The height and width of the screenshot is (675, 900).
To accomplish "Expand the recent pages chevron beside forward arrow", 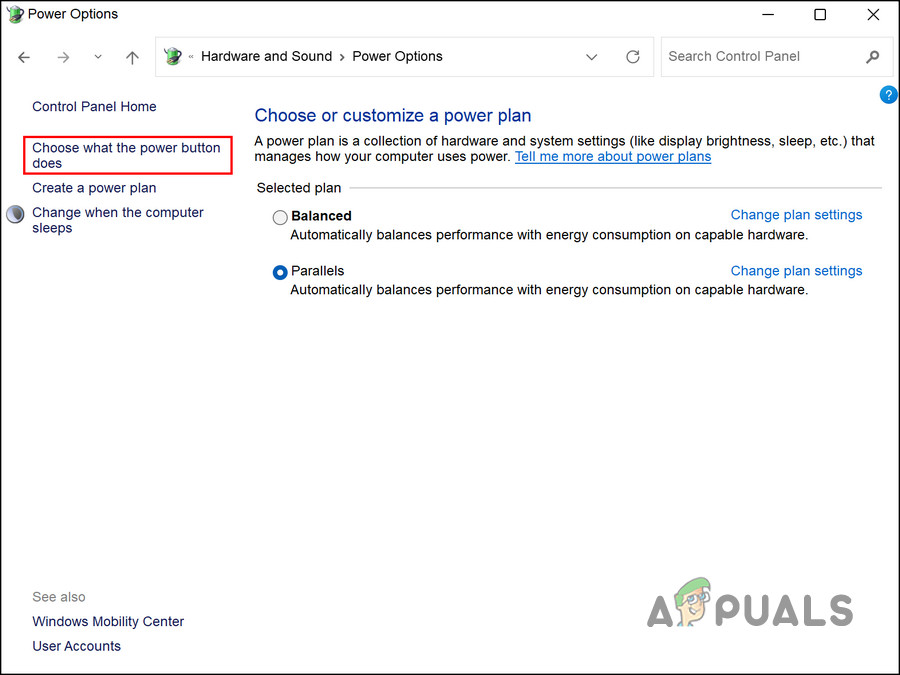I will [x=97, y=57].
